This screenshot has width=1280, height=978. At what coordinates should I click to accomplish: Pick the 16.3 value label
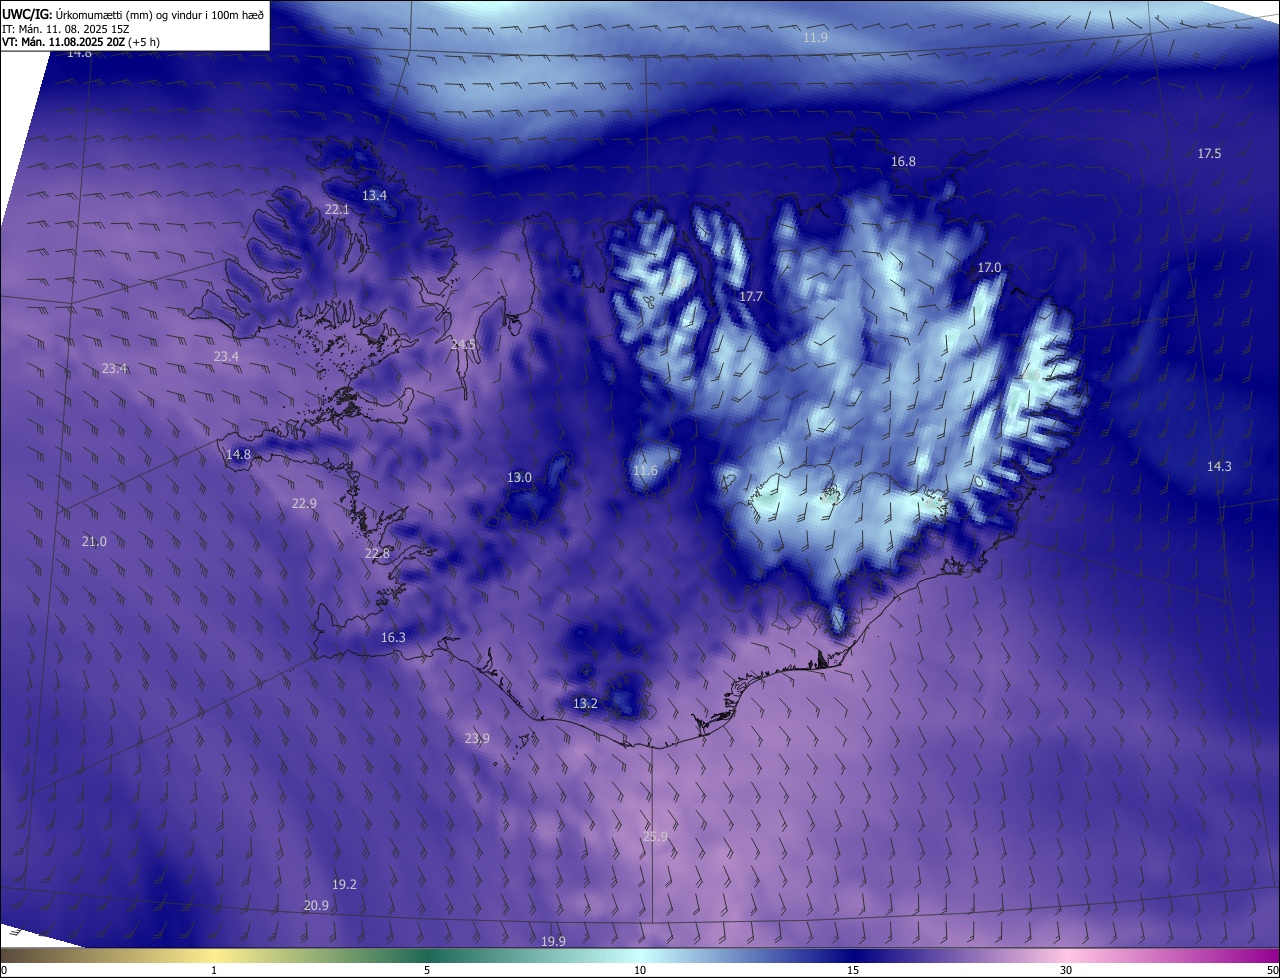point(393,637)
